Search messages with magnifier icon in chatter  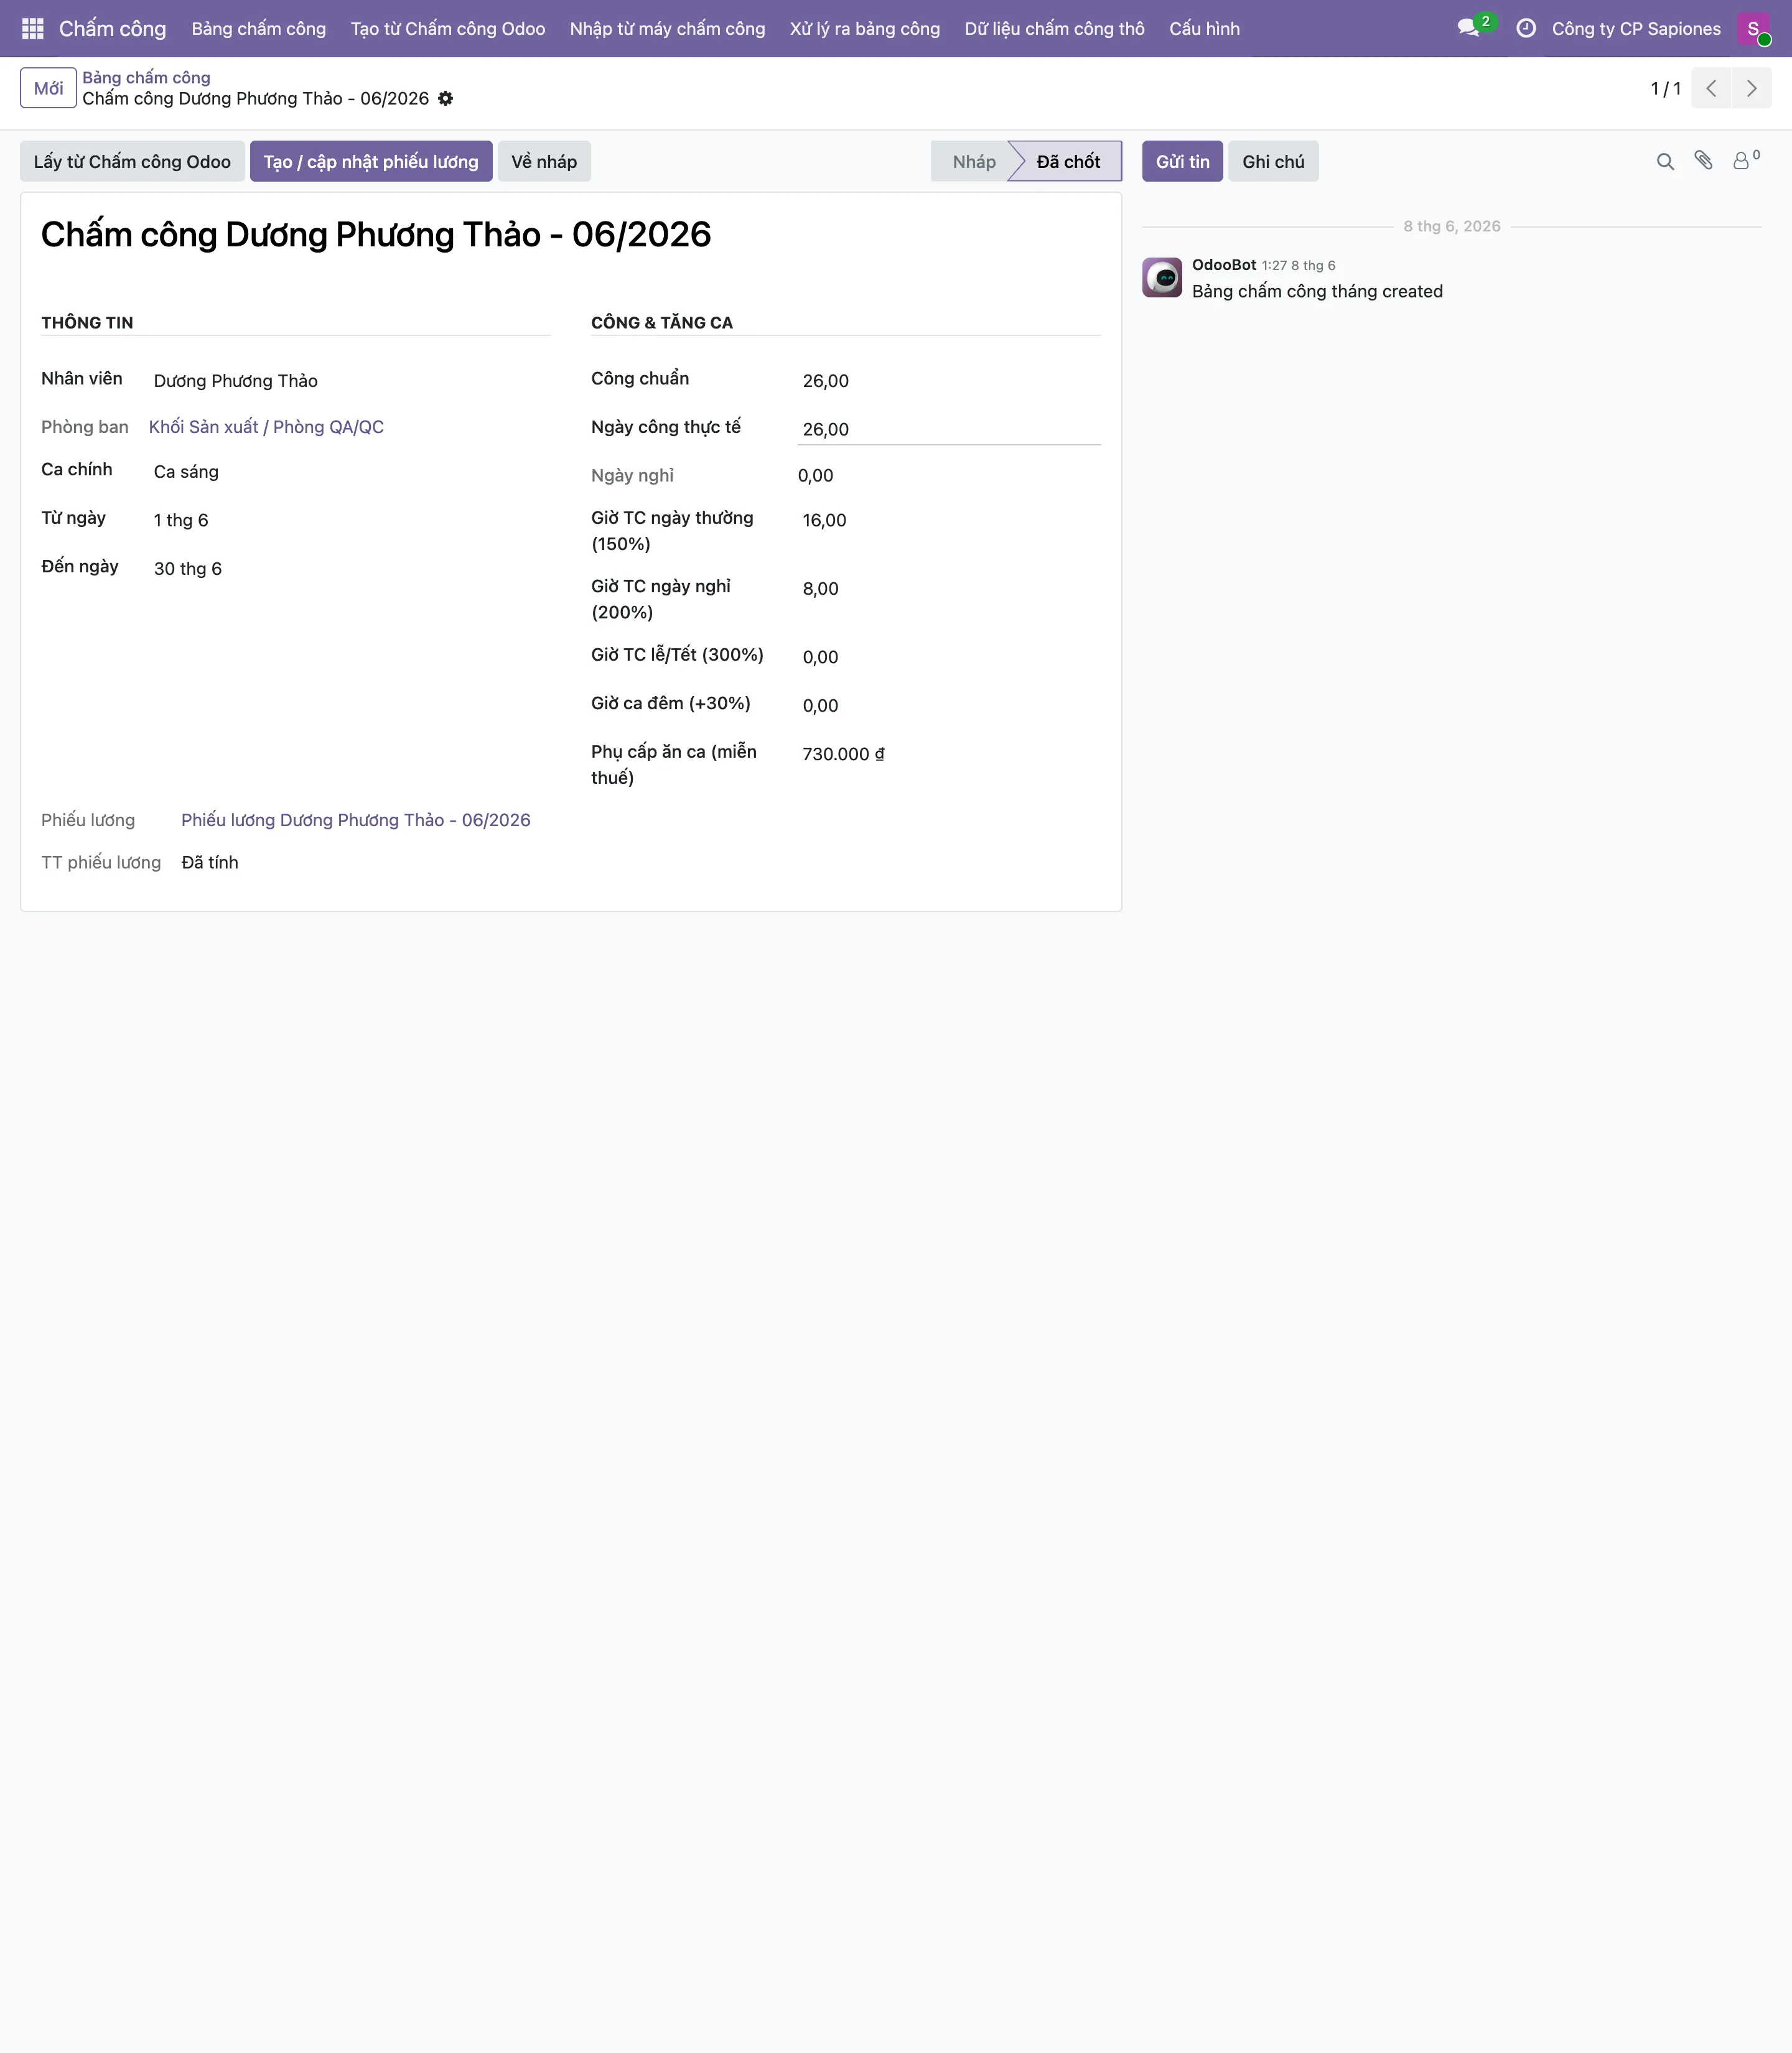1665,161
